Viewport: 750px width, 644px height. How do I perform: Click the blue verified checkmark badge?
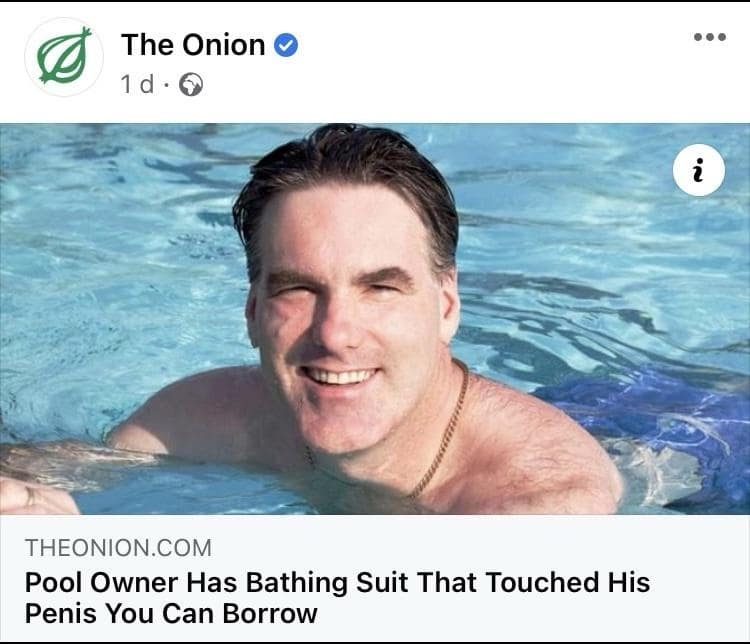pos(286,46)
